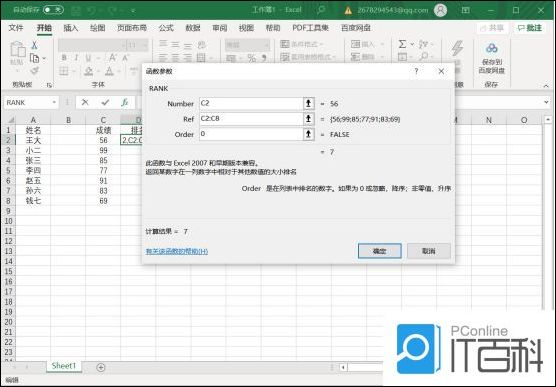
Task: Click the Find magnifier icon in ribbon
Action: (x=423, y=57)
